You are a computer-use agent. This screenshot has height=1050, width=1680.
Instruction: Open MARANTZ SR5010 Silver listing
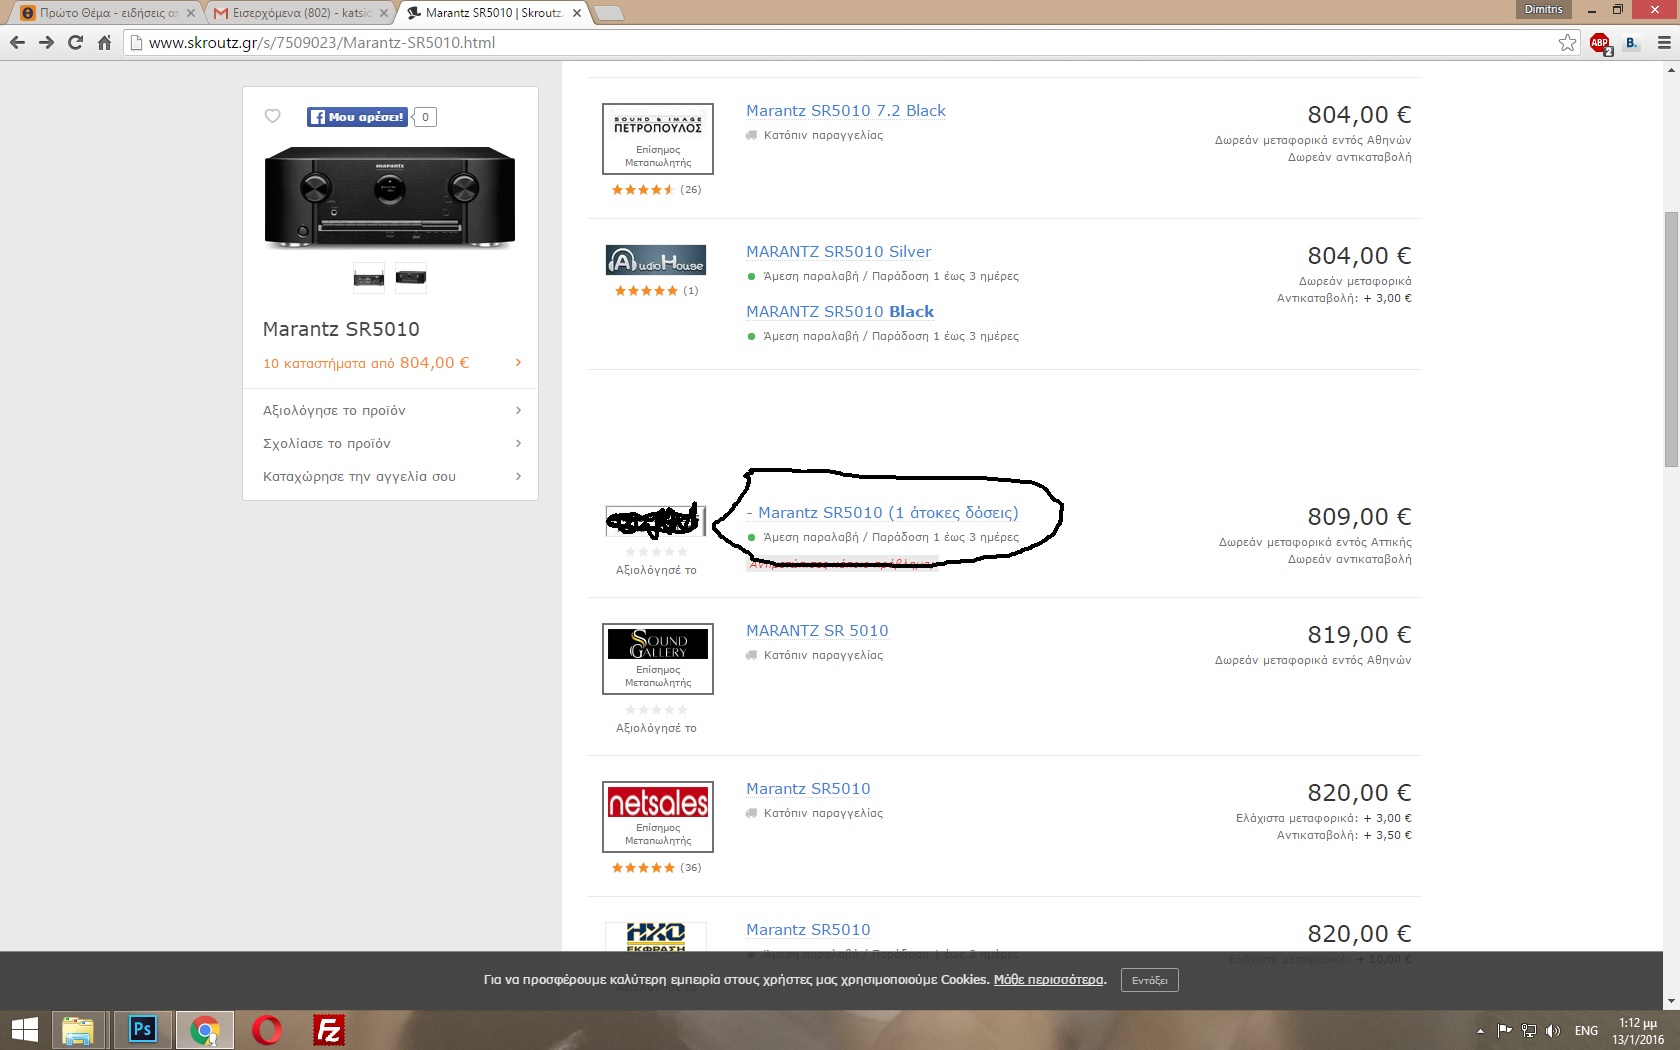(838, 252)
